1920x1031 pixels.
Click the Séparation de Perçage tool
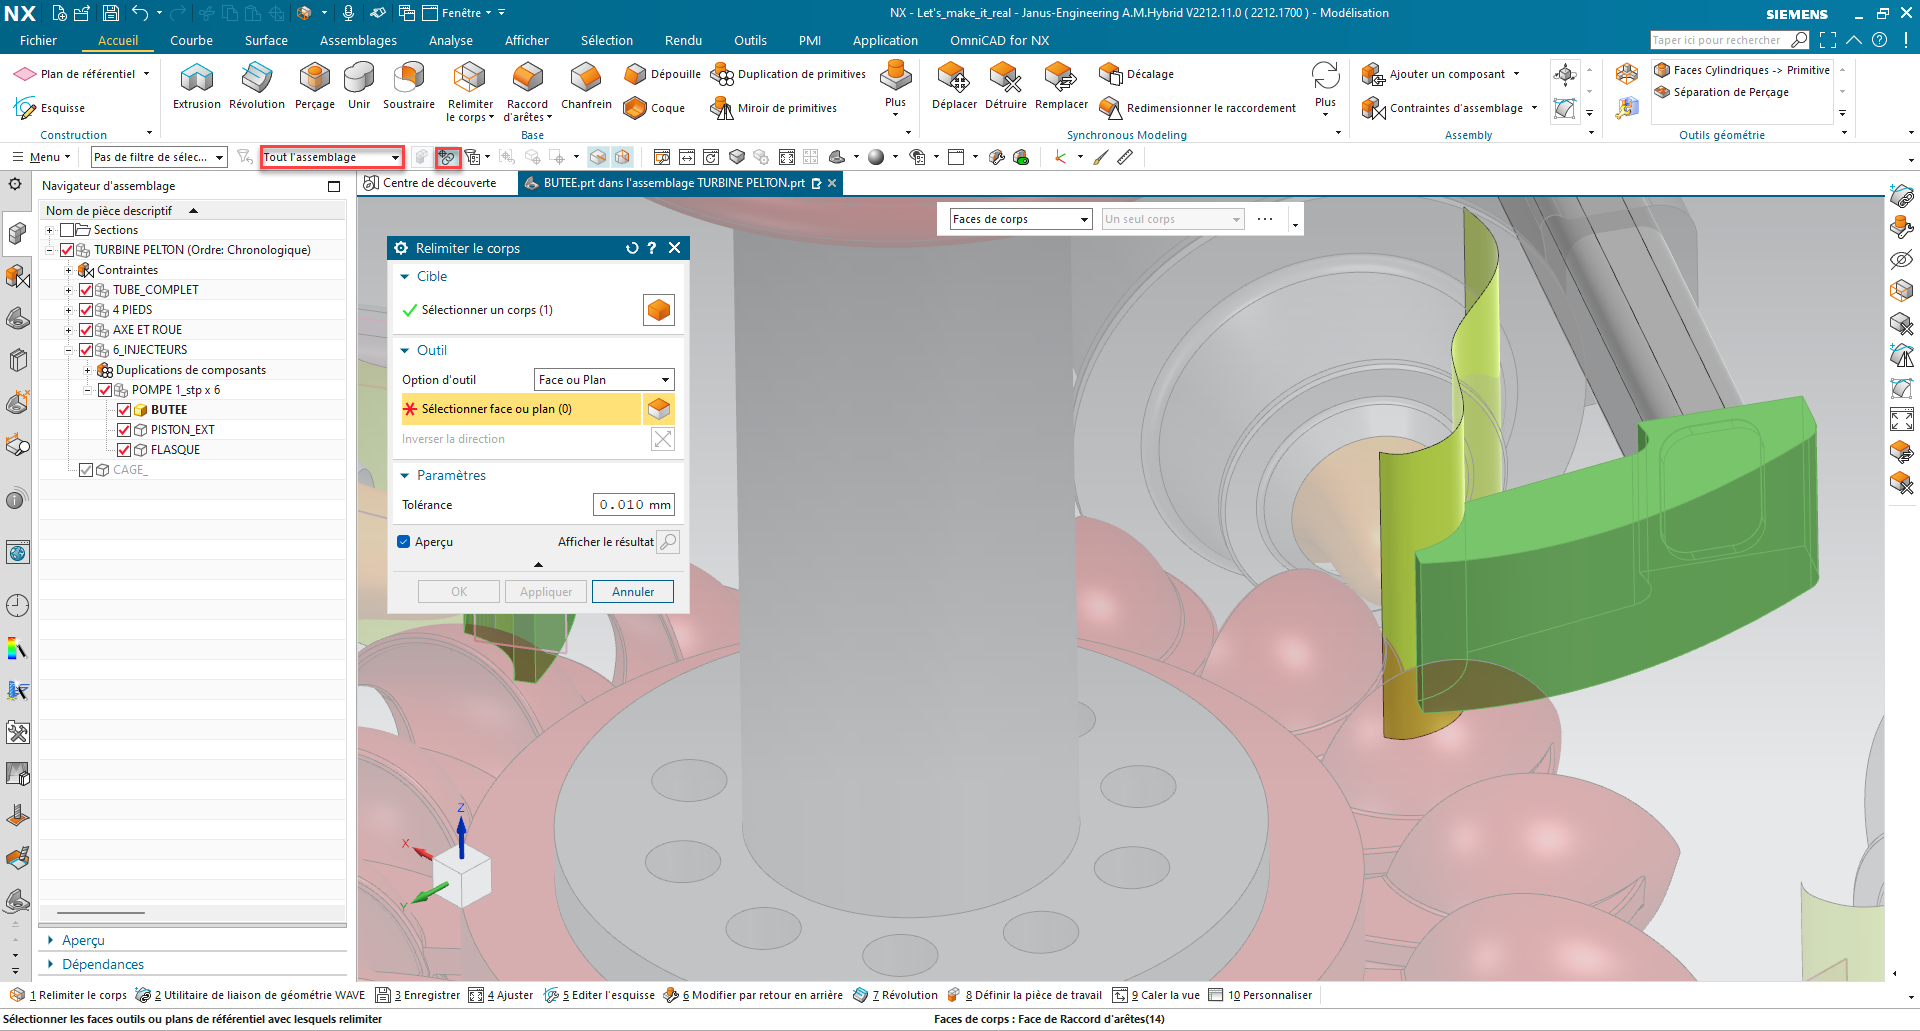click(1721, 92)
